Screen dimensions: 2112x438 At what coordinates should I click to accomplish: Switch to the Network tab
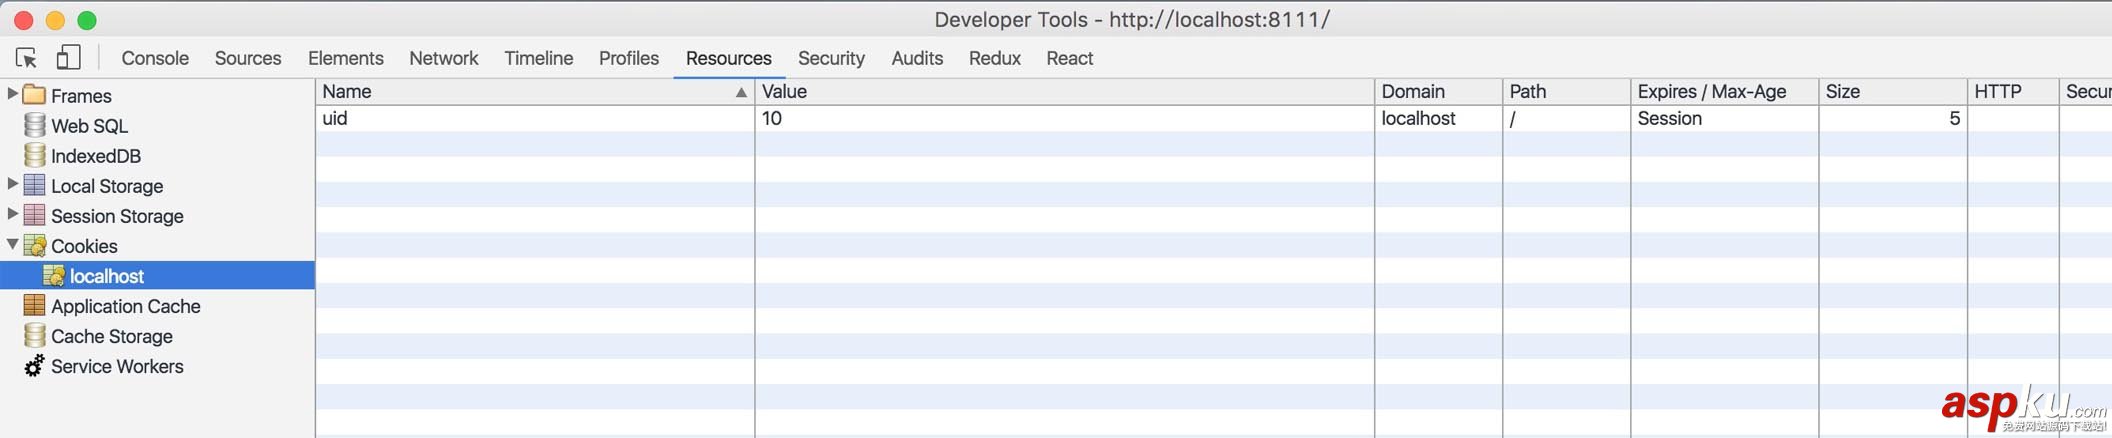pos(443,58)
